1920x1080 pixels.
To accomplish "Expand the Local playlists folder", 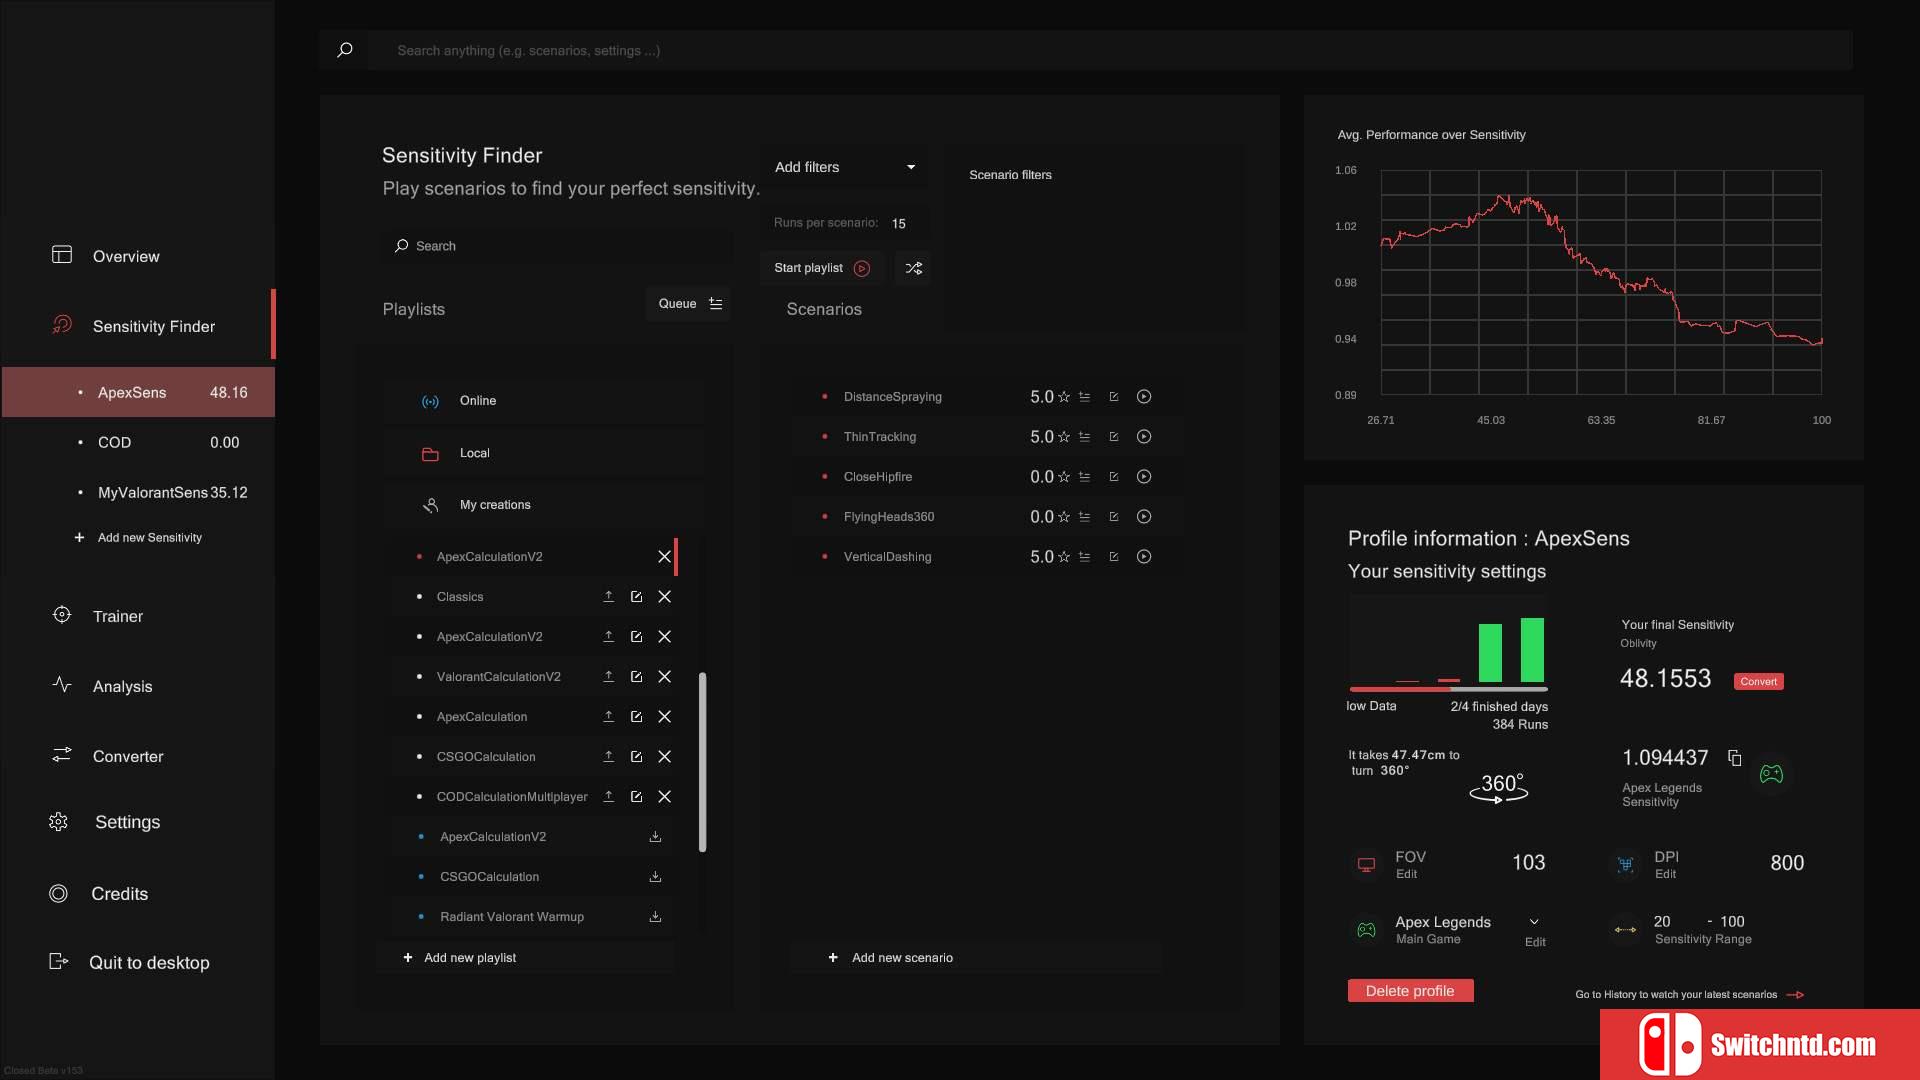I will [x=543, y=453].
